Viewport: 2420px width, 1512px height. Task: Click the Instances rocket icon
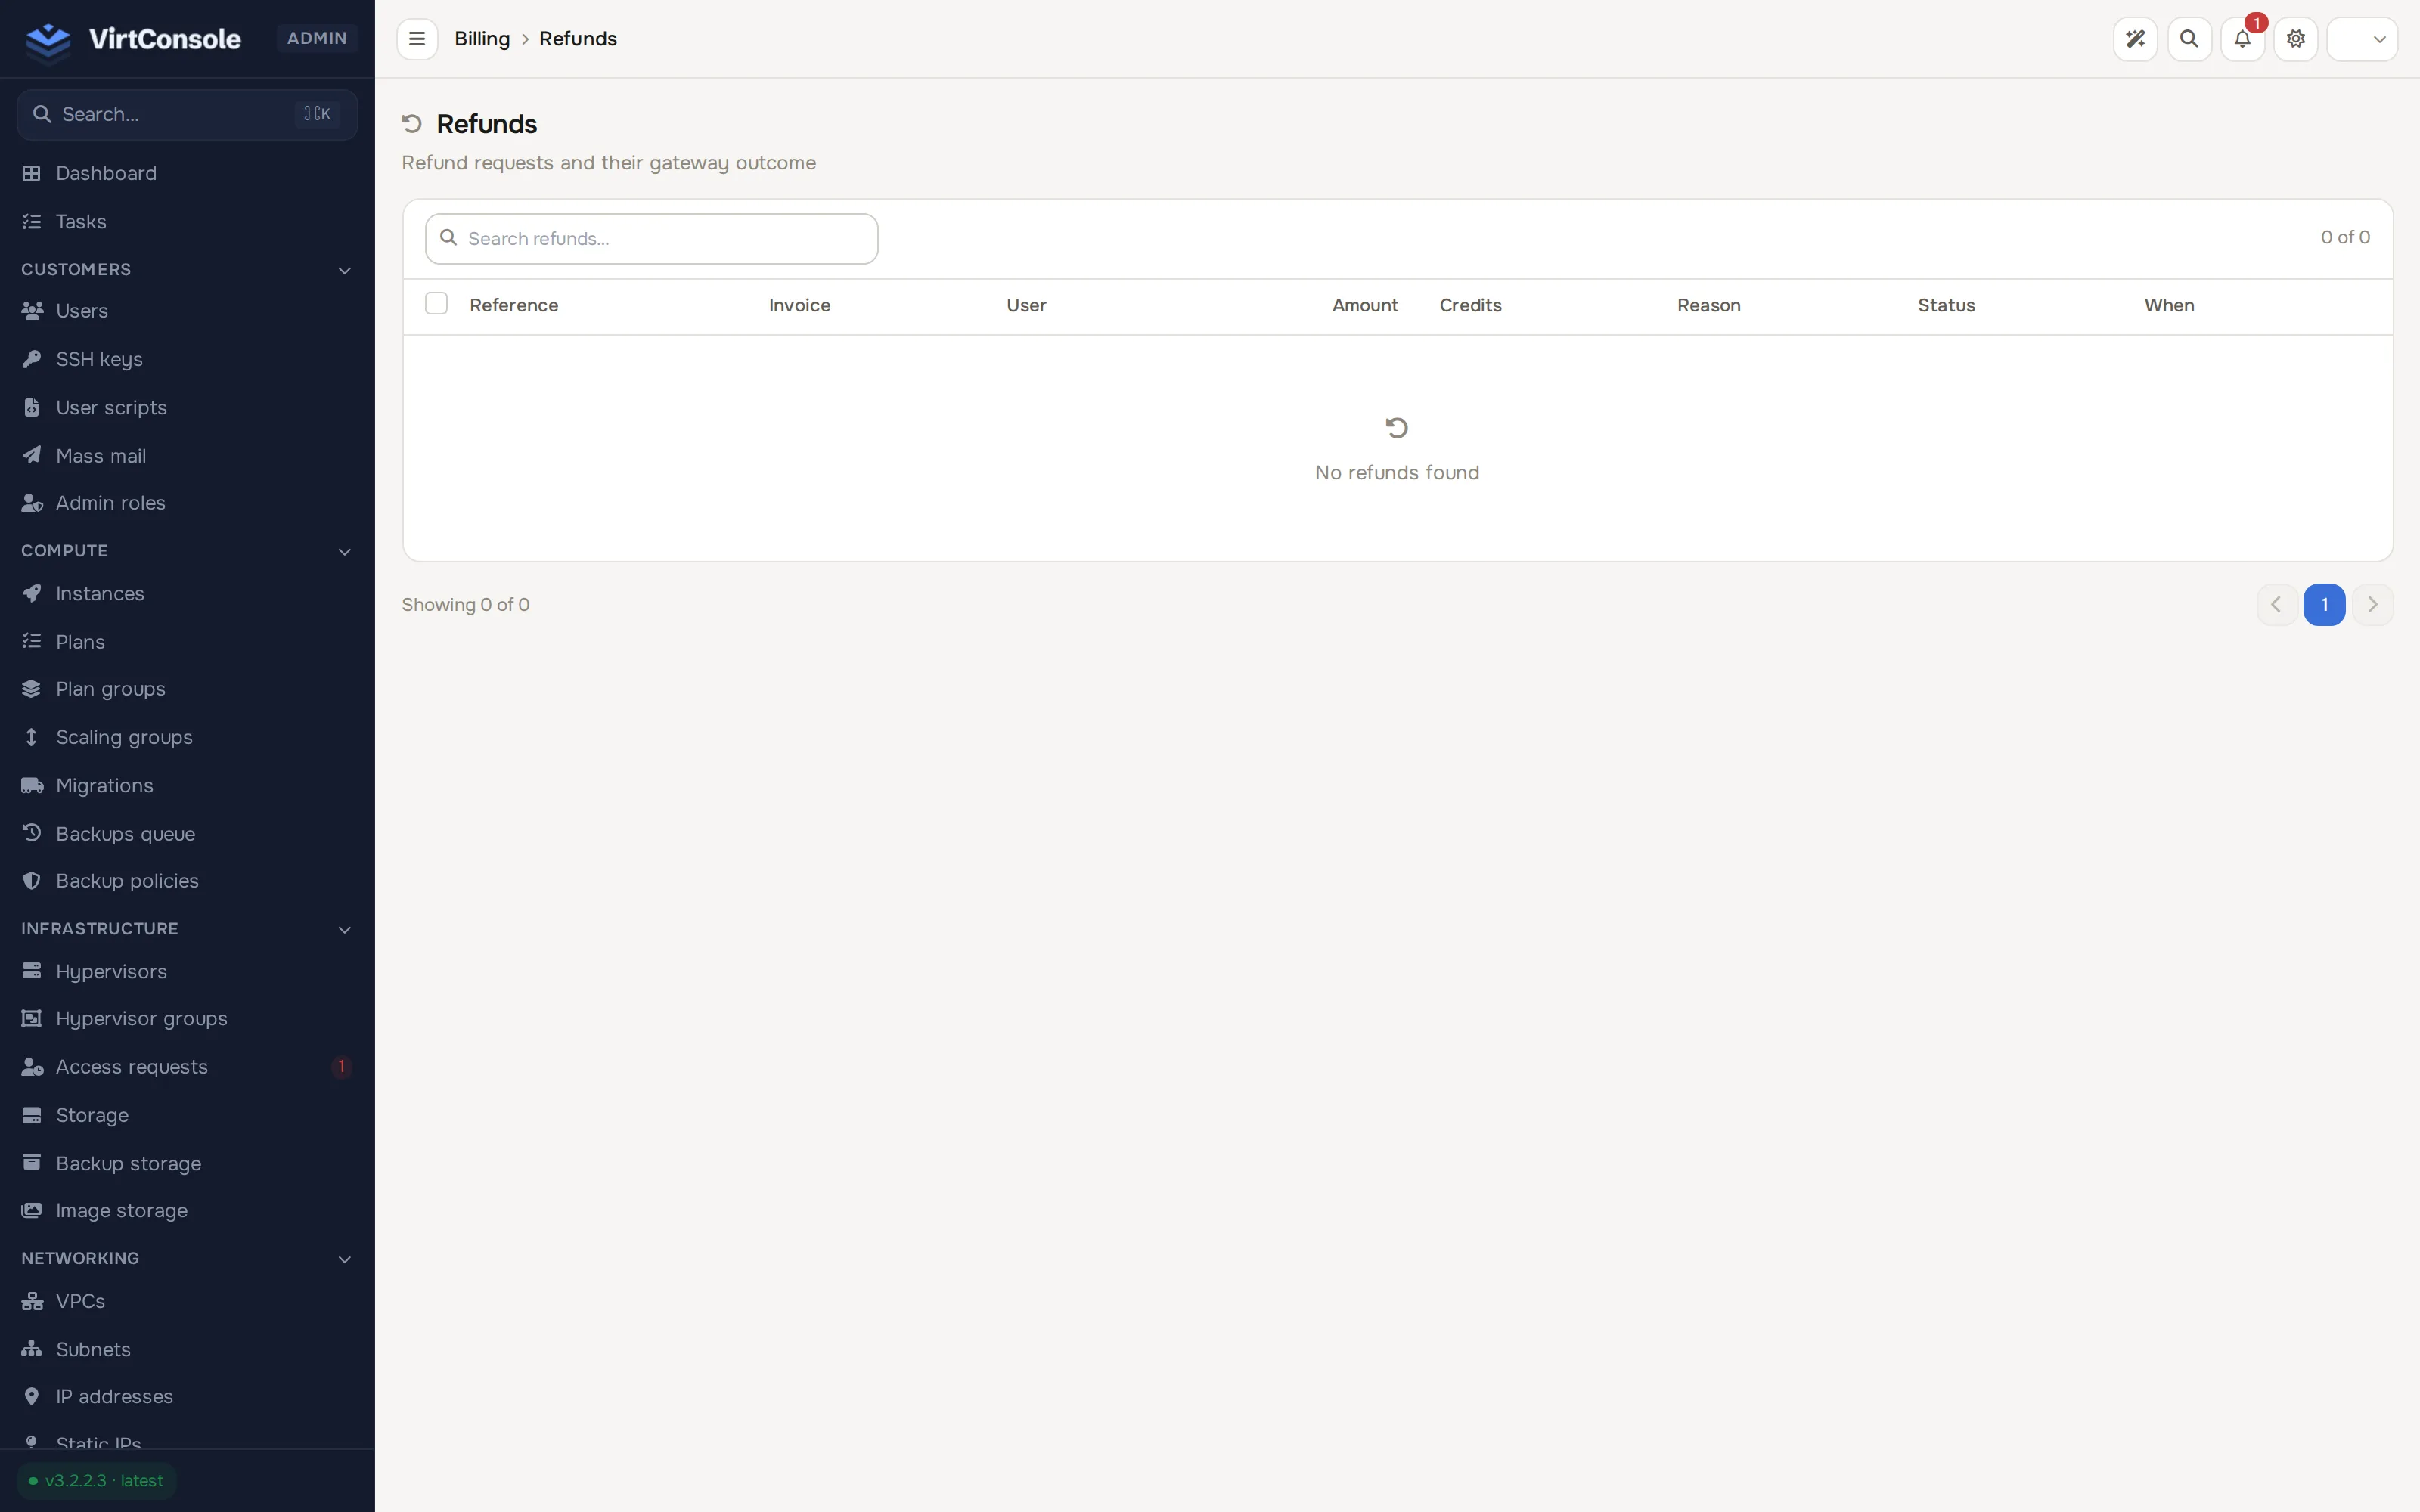tap(32, 593)
